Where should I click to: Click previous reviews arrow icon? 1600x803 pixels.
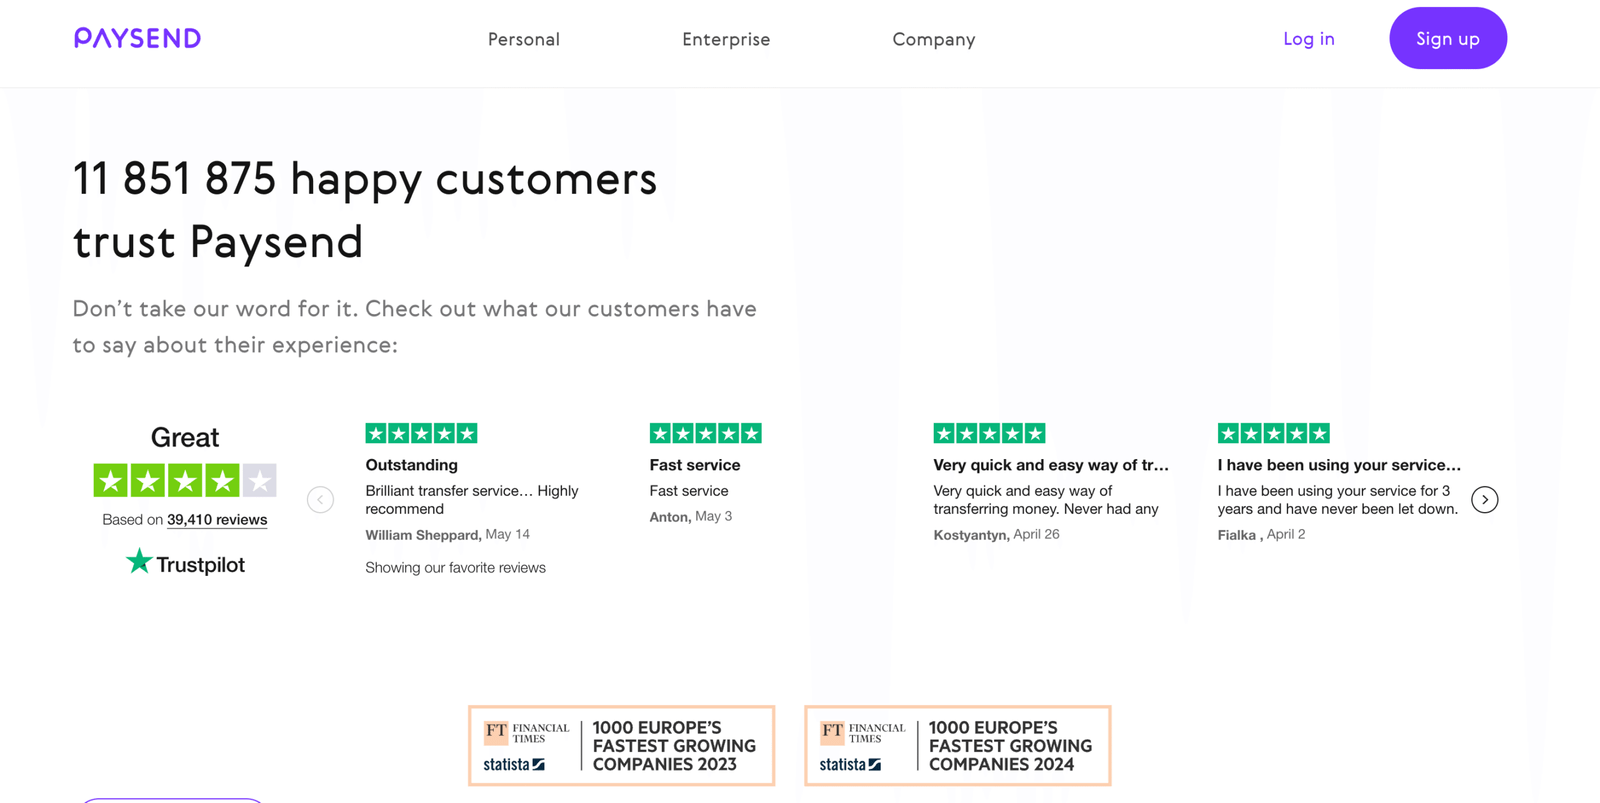(x=320, y=499)
